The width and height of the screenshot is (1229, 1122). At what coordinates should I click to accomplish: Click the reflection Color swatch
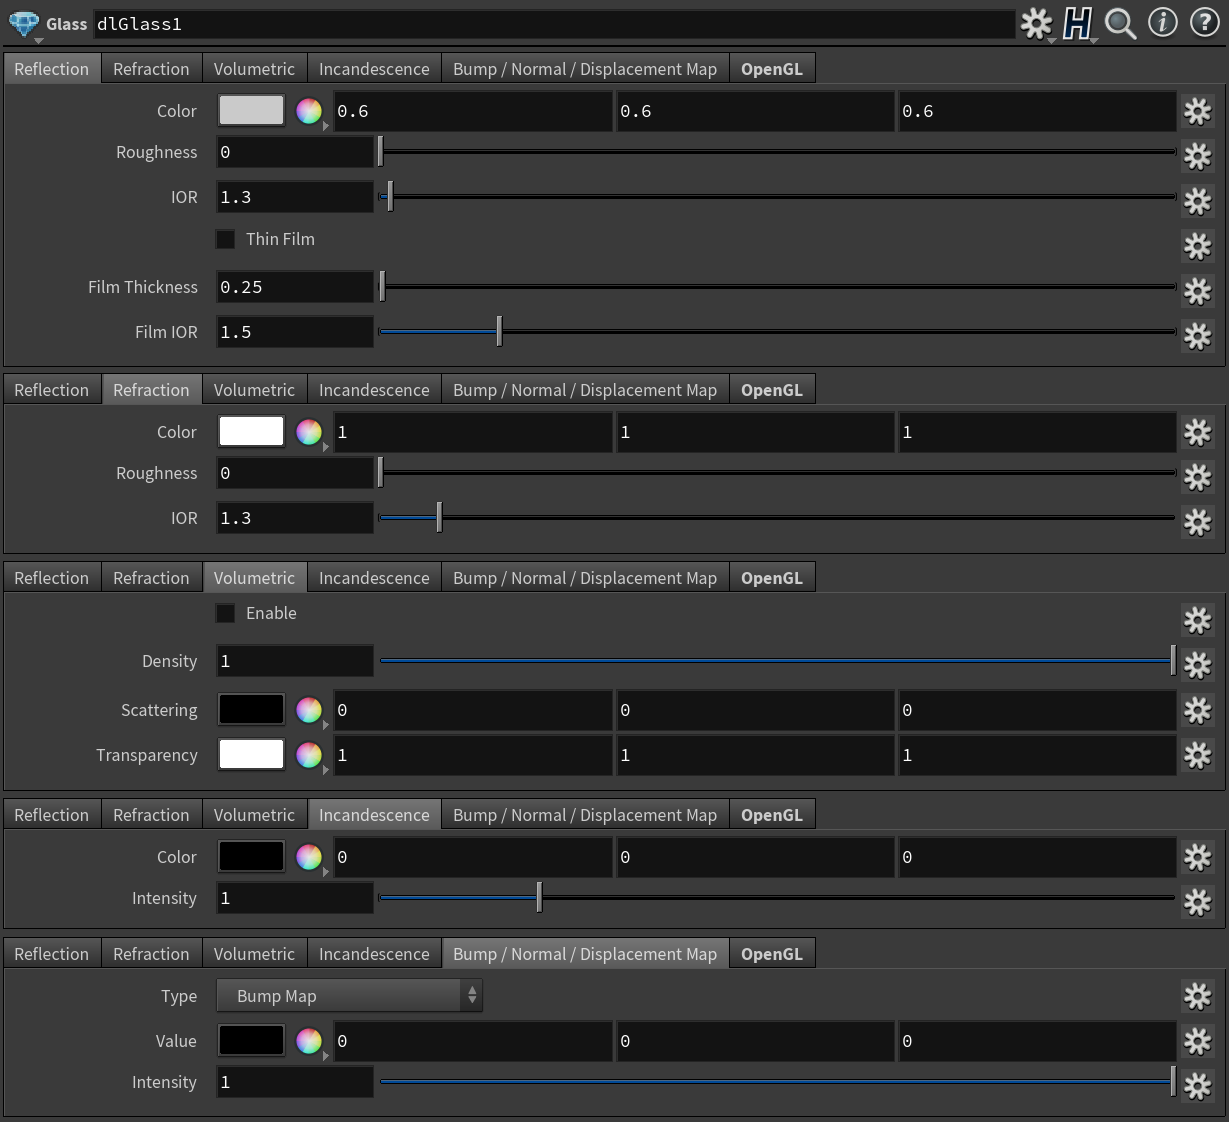tap(251, 111)
